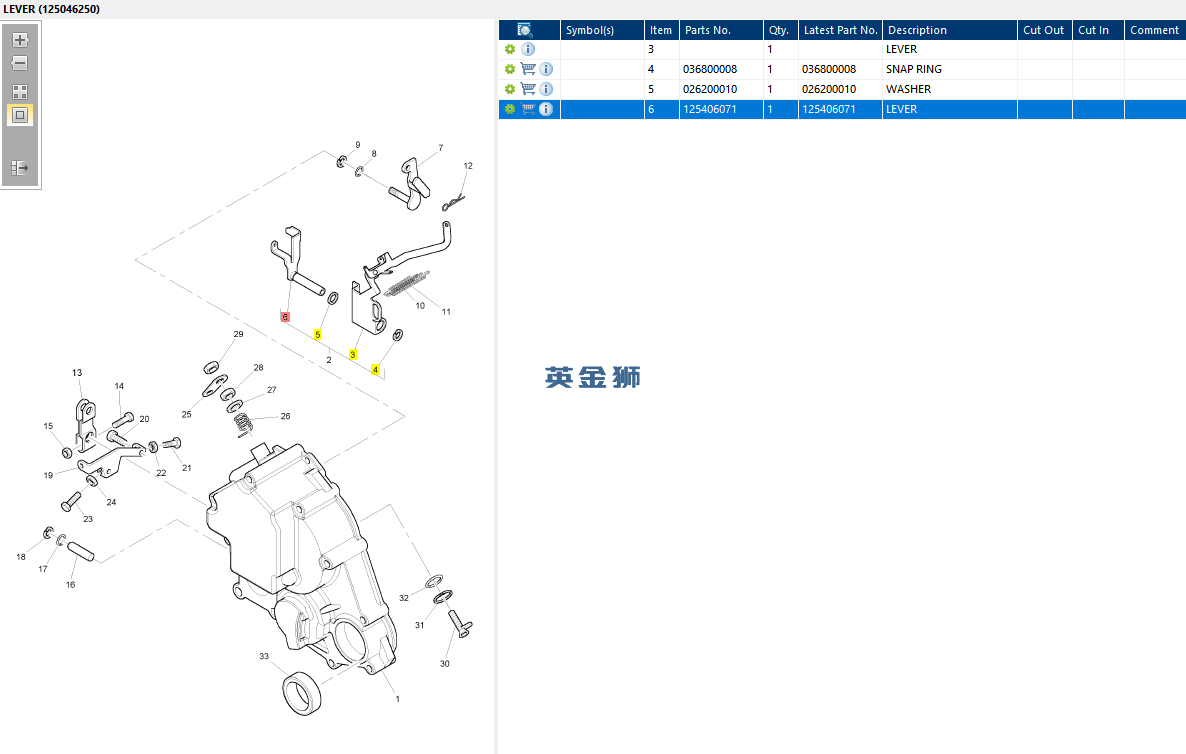Click green gear icon for SNAP RING row
The image size is (1186, 754).
[x=510, y=69]
